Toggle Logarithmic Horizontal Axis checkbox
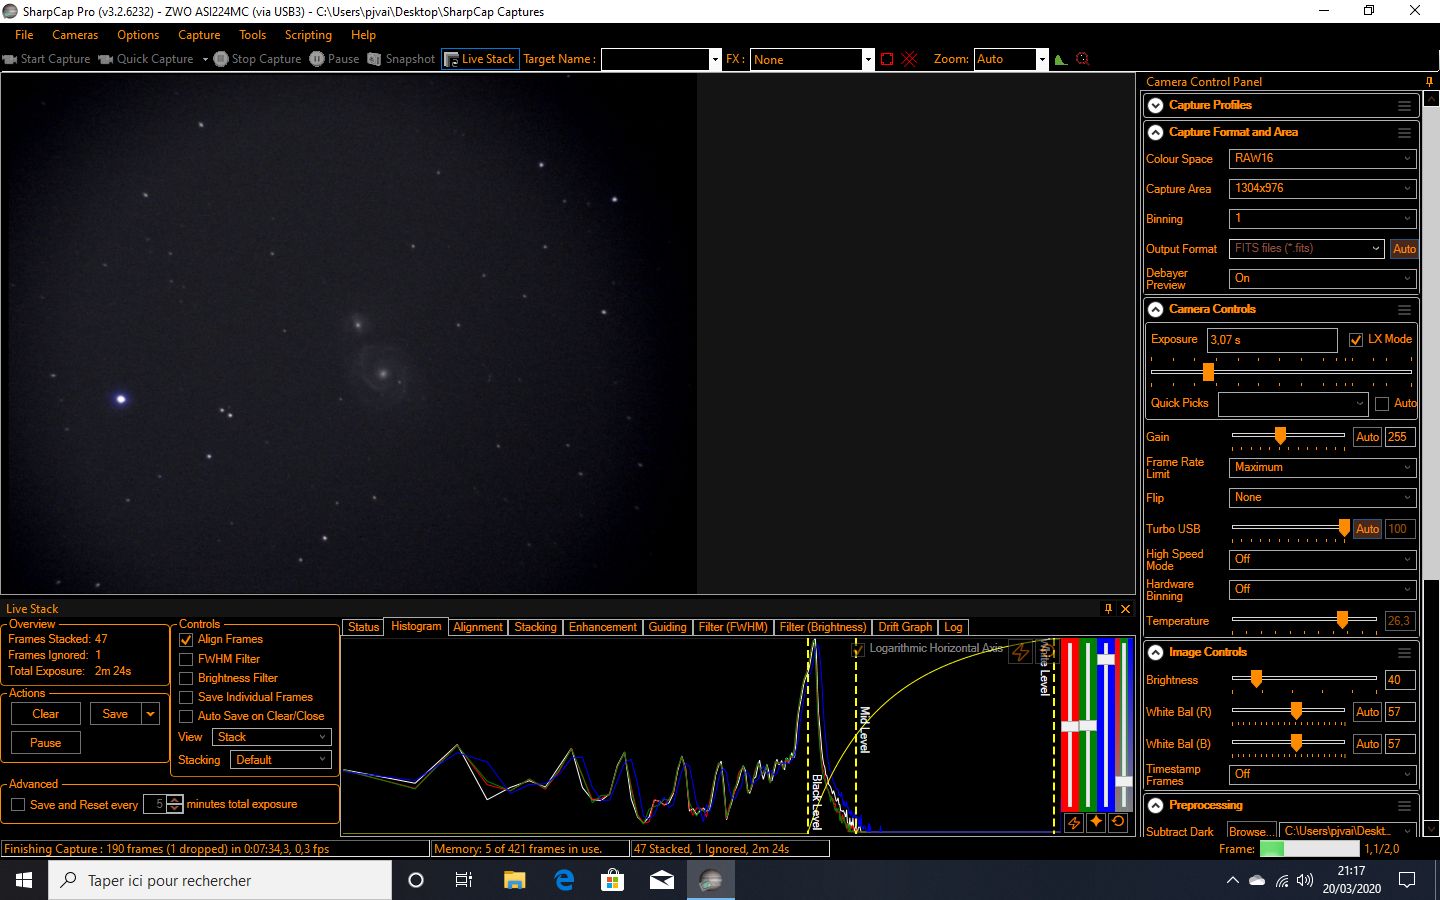Viewport: 1440px width, 900px height. (858, 649)
